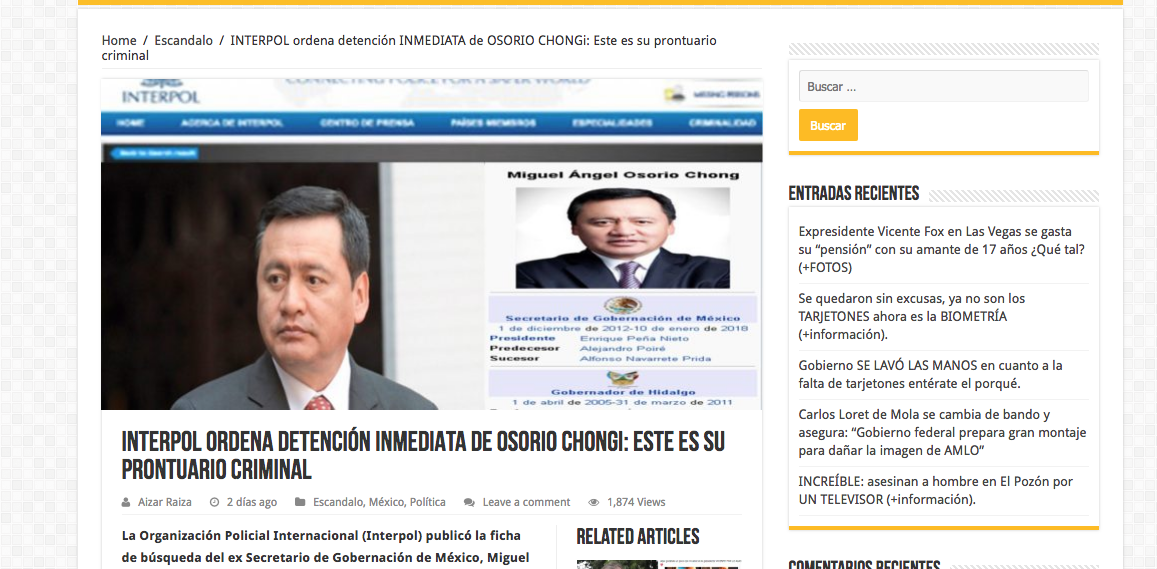Viewport: 1157px width, 569px height.
Task: Click the ENTRADAS RECIENTES heading
Action: (x=854, y=193)
